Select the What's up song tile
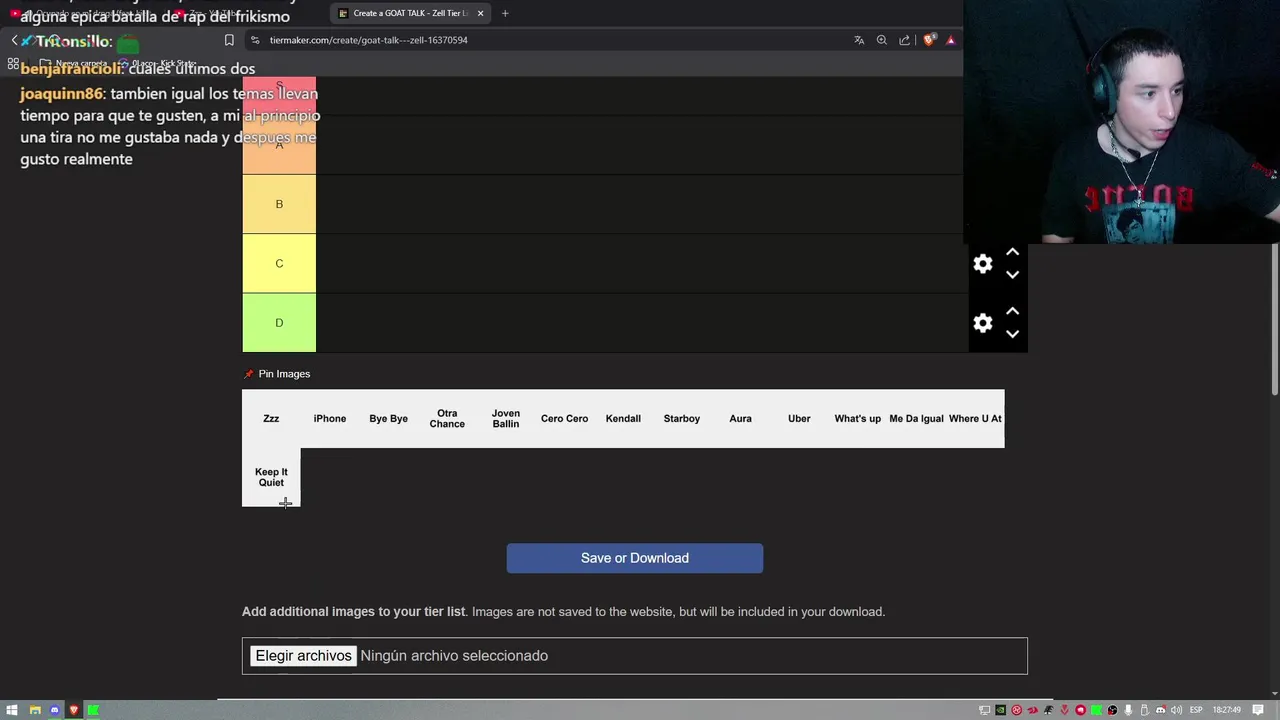 [x=858, y=418]
